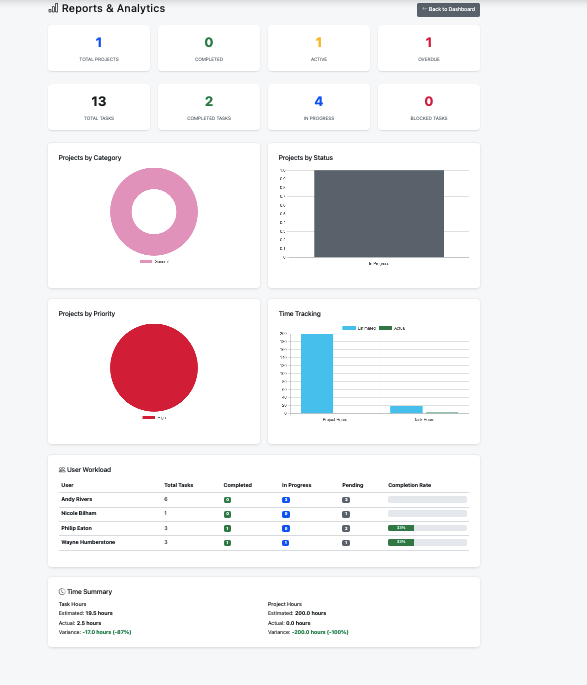The width and height of the screenshot is (587, 685).
Task: Toggle the green Actual legend swatch
Action: coord(385,328)
